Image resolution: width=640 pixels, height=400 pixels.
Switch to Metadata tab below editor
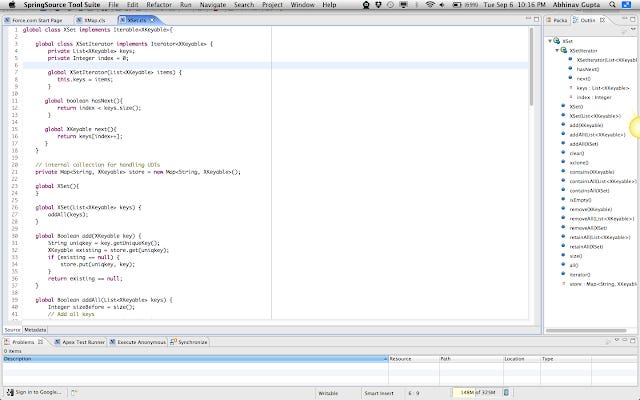[x=35, y=330]
